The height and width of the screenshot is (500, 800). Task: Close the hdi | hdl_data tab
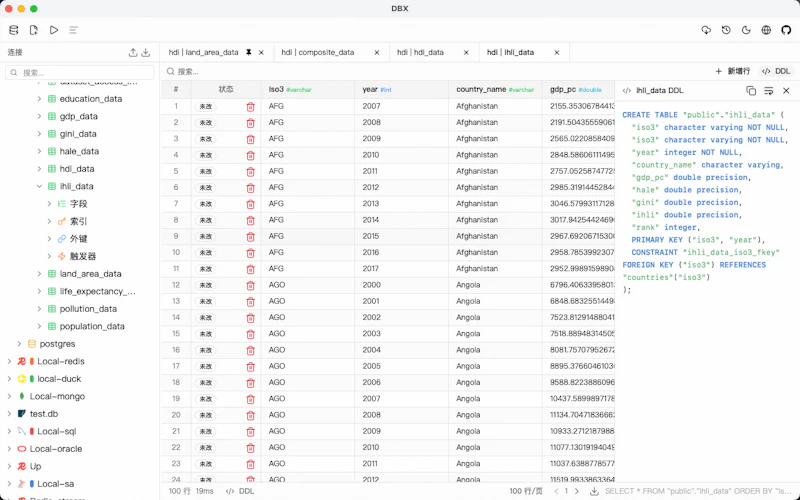pos(466,52)
